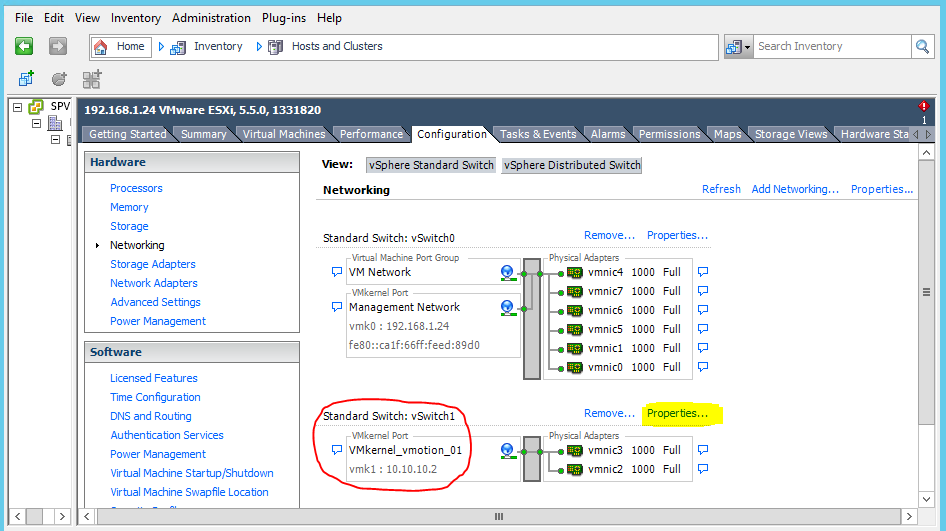
Task: Click the vertical scrollbar up arrow
Action: pos(927,153)
